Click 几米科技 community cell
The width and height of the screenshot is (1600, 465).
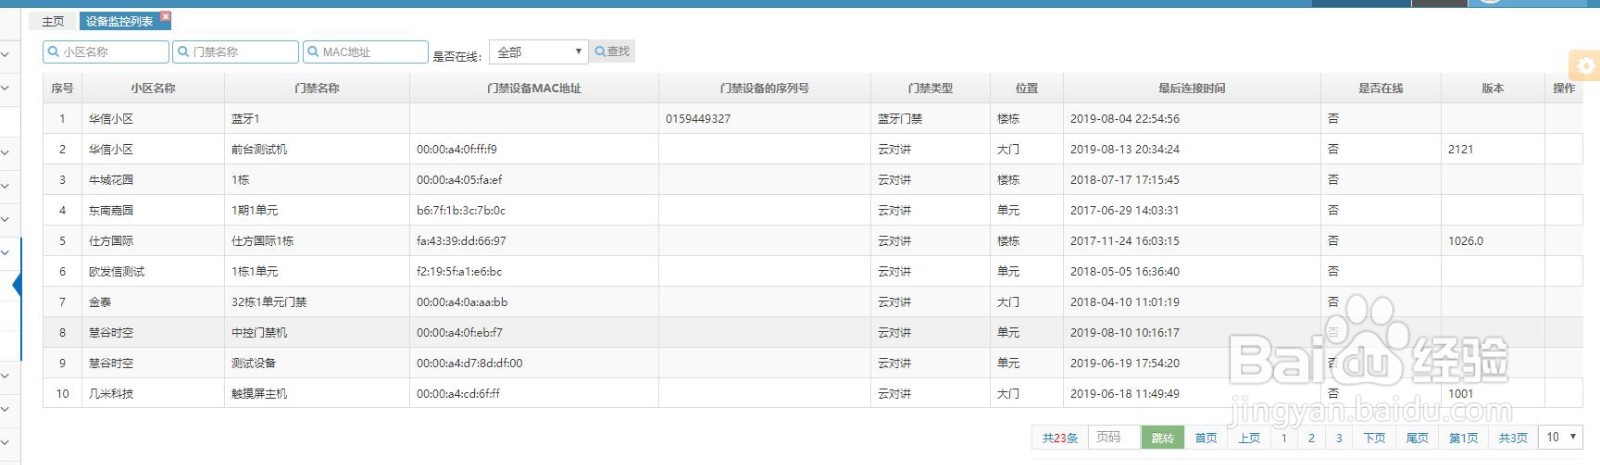153,394
